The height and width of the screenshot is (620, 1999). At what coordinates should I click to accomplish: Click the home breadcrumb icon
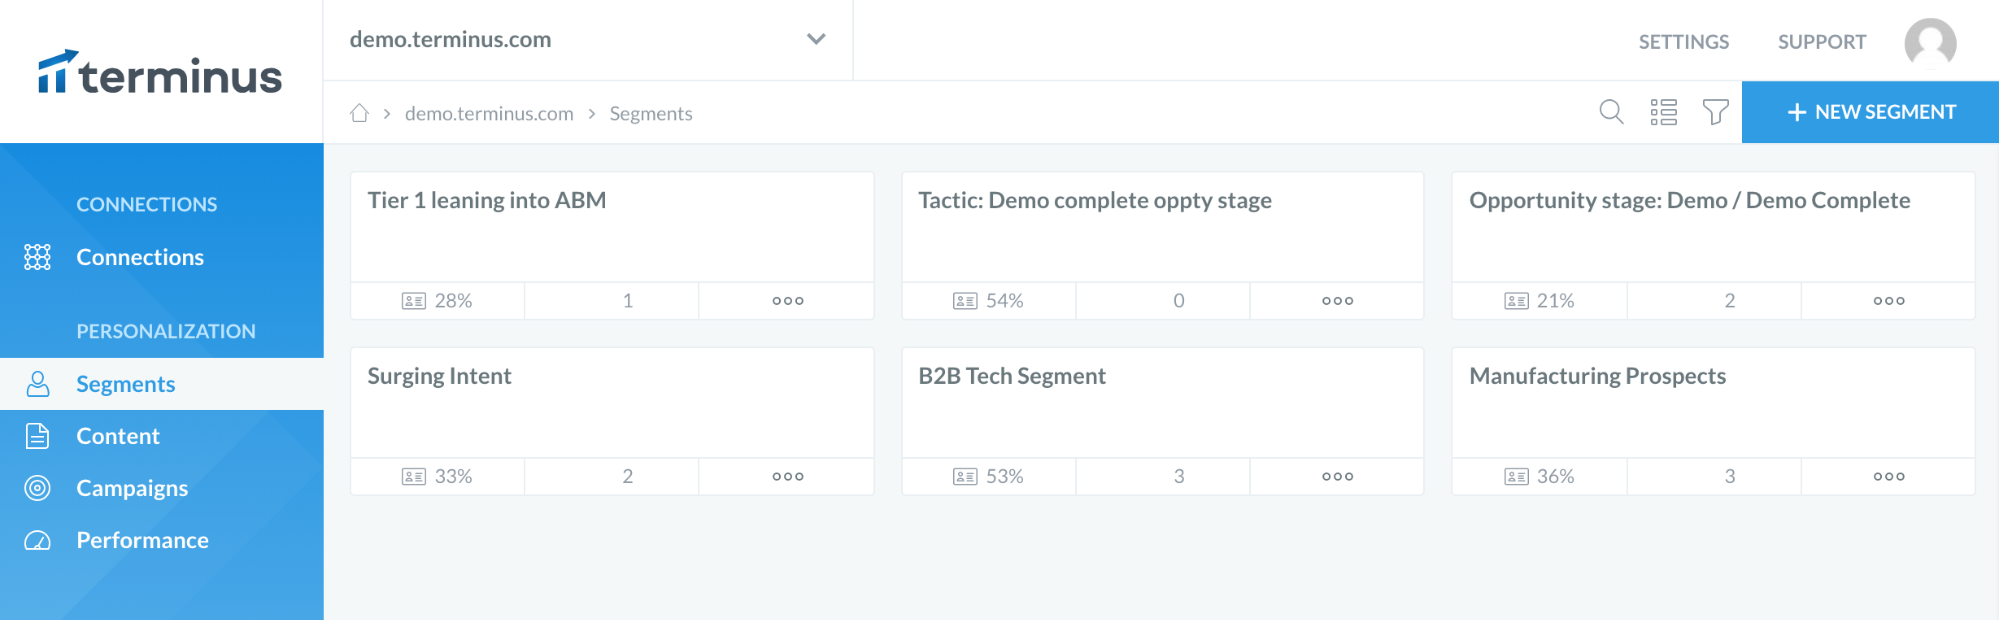359,113
